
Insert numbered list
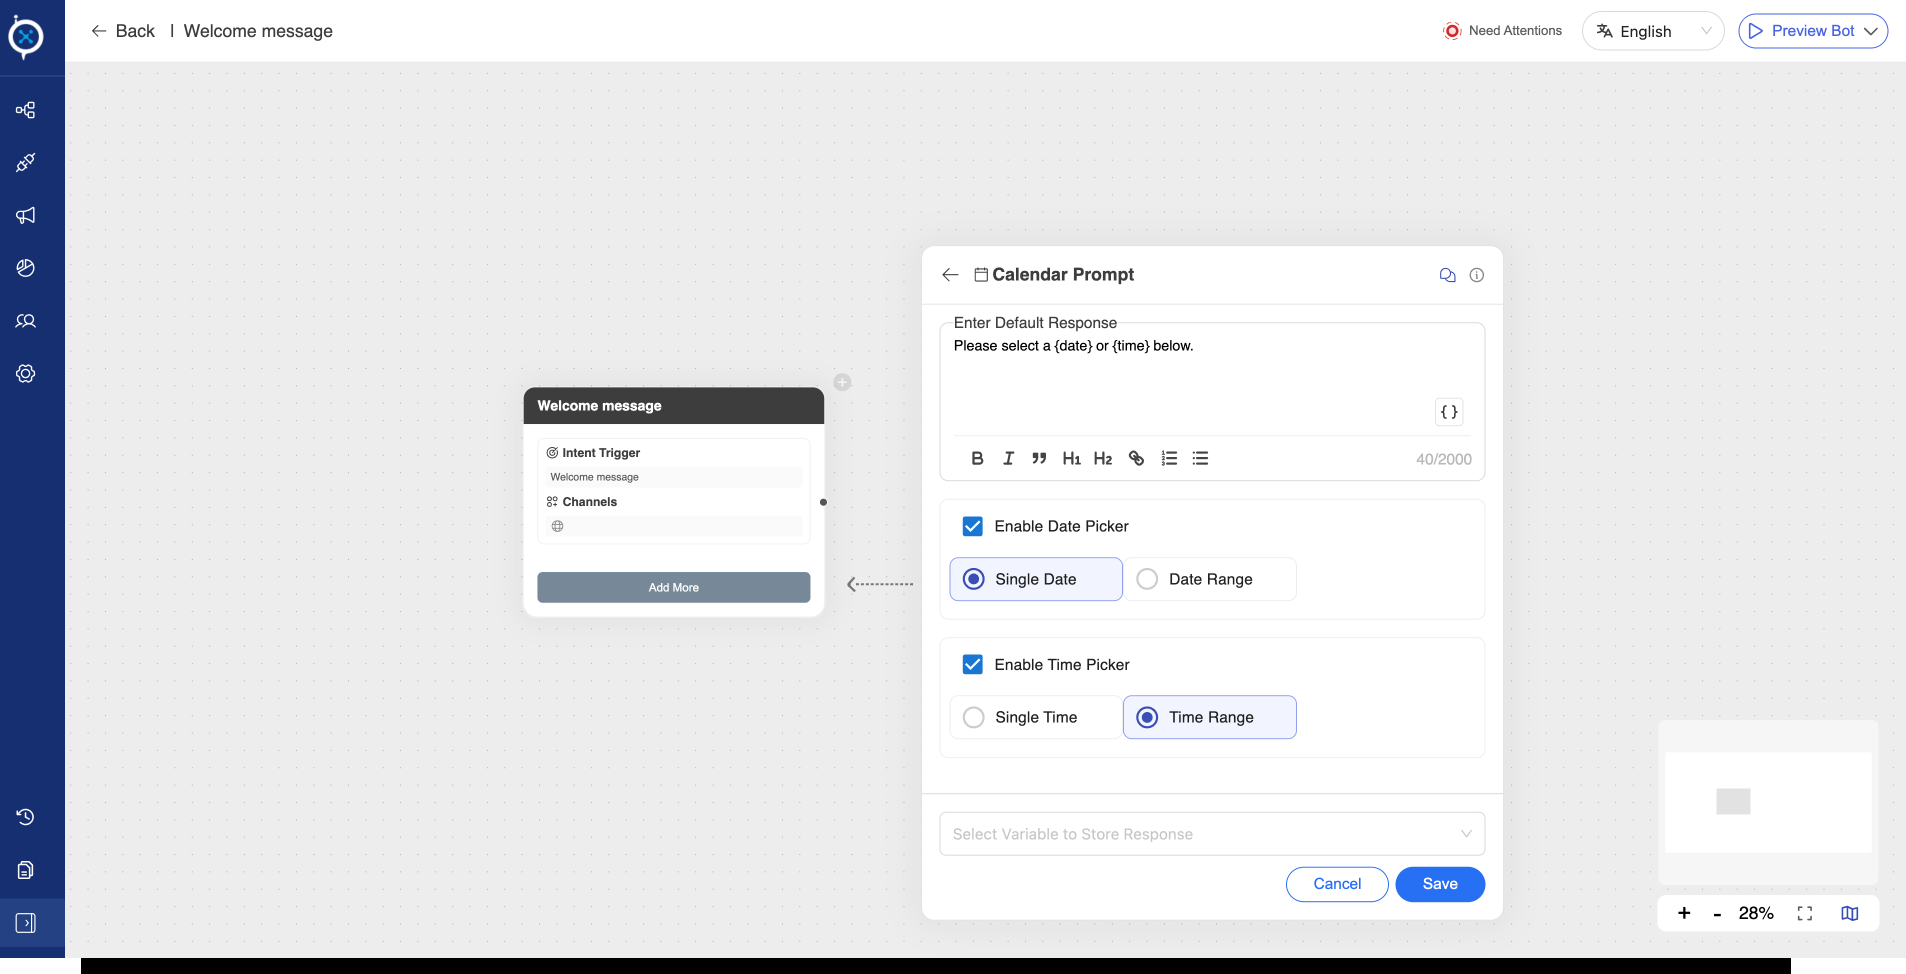point(1169,458)
